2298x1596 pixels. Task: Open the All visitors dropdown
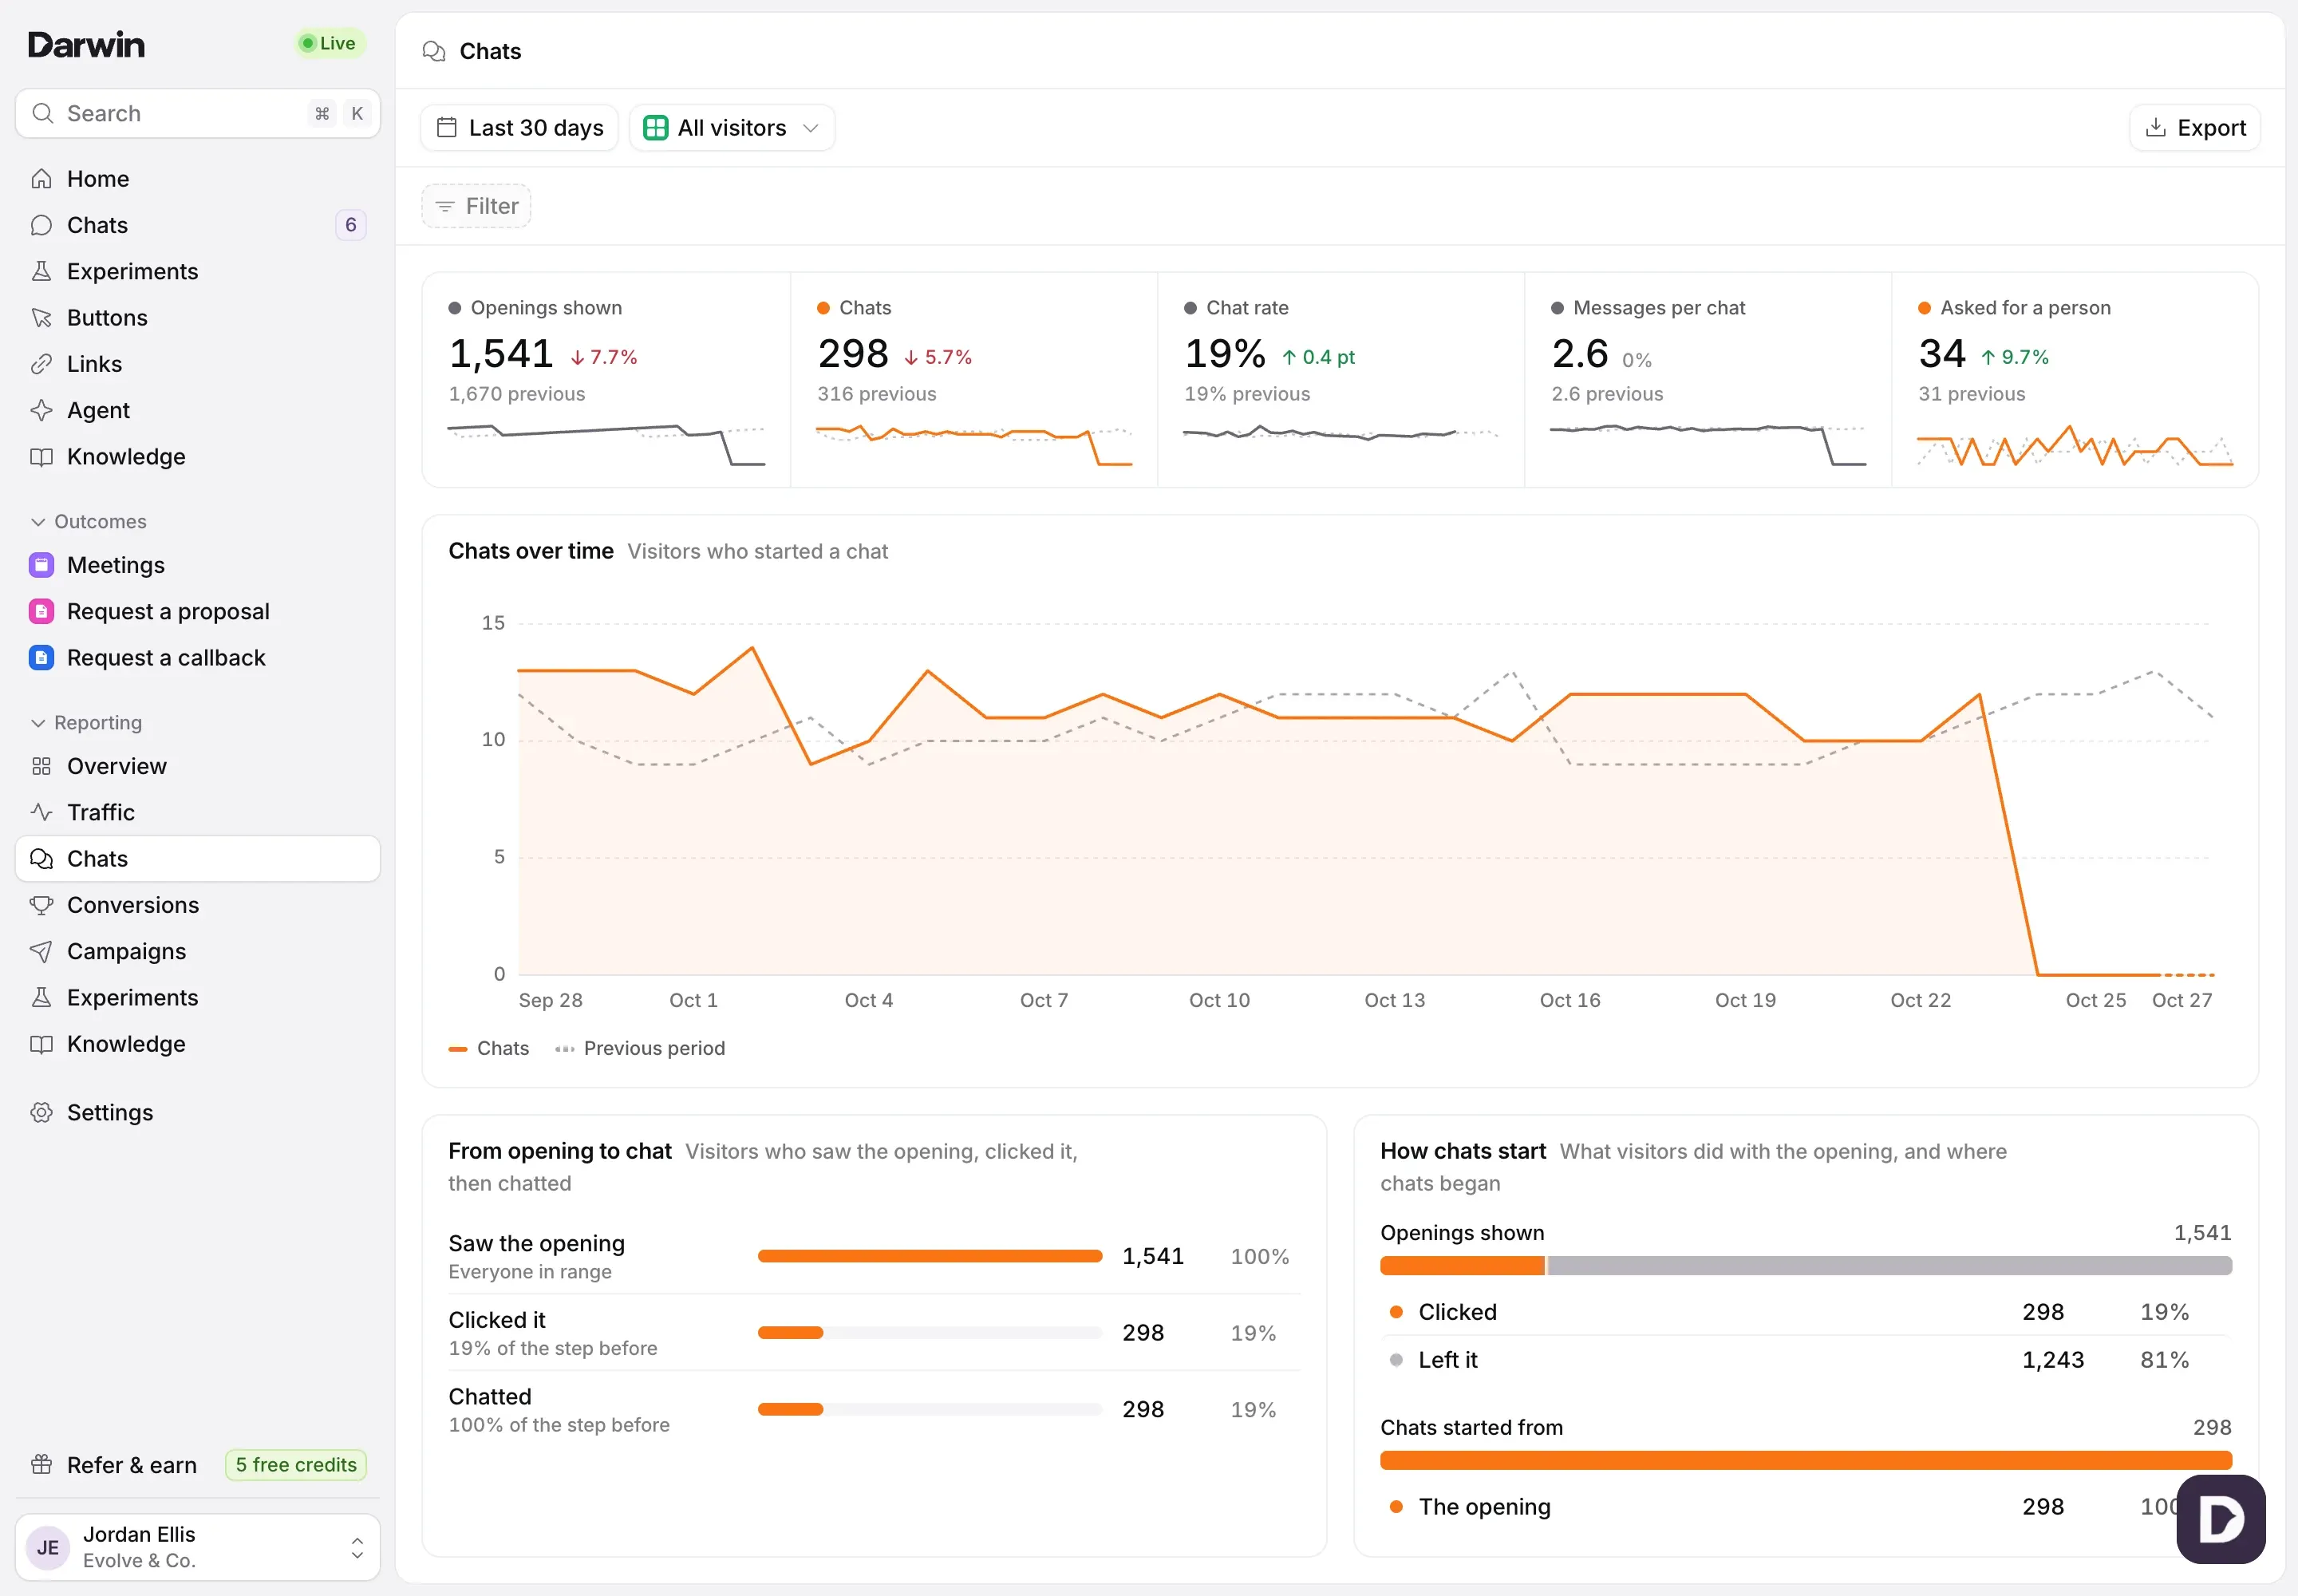732,128
